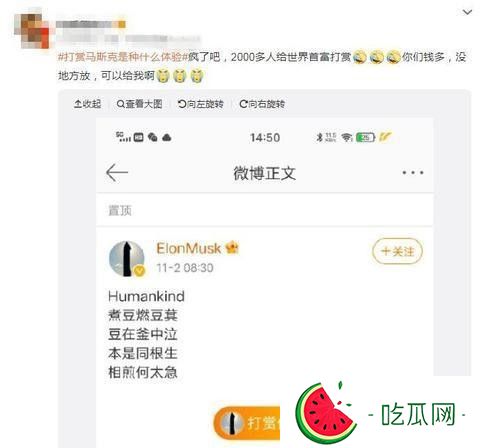Tap the battery indicator in status bar
Screen dimensions: 480x448
[366, 137]
